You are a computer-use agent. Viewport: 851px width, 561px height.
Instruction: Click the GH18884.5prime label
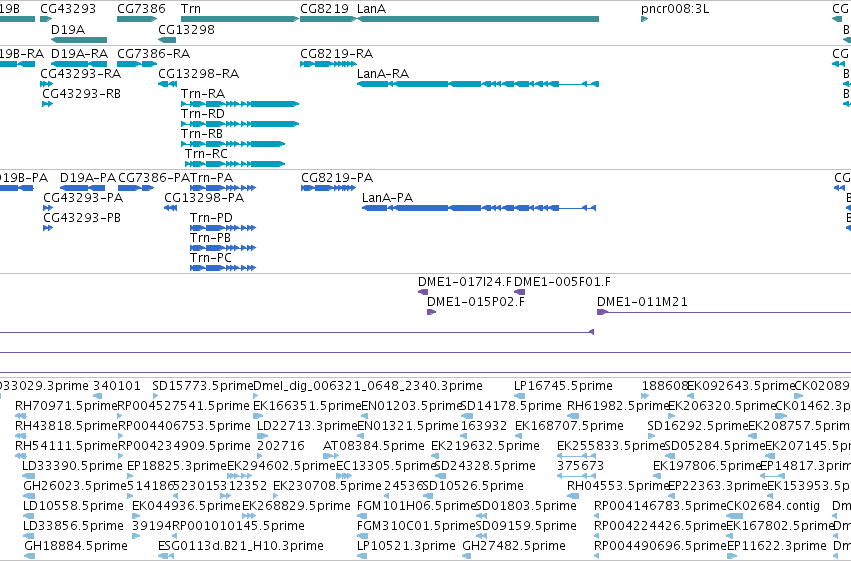point(76,546)
